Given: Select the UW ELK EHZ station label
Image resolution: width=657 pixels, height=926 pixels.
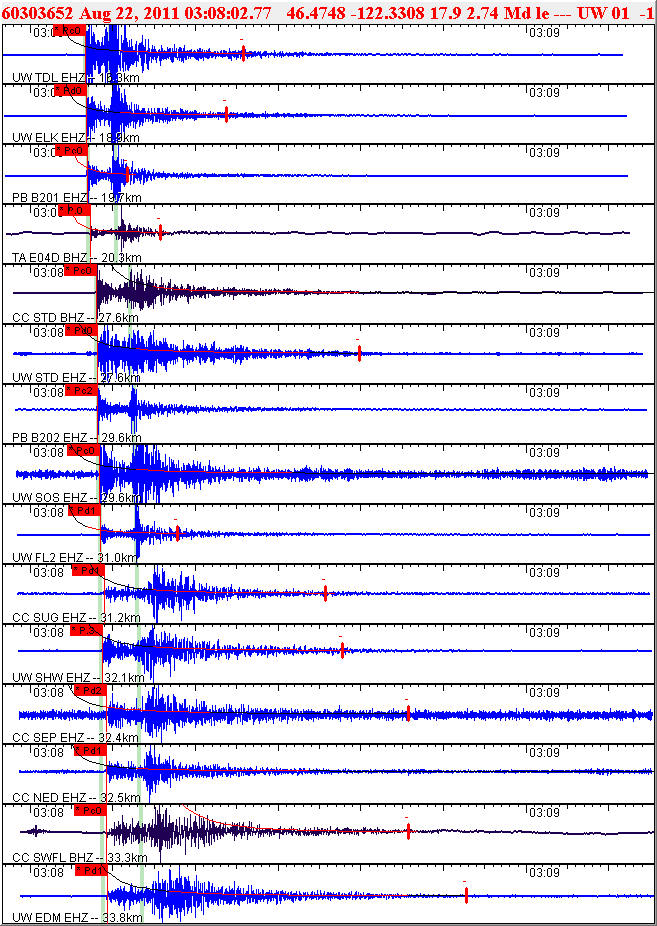Looking at the screenshot, I should pyautogui.click(x=76, y=138).
